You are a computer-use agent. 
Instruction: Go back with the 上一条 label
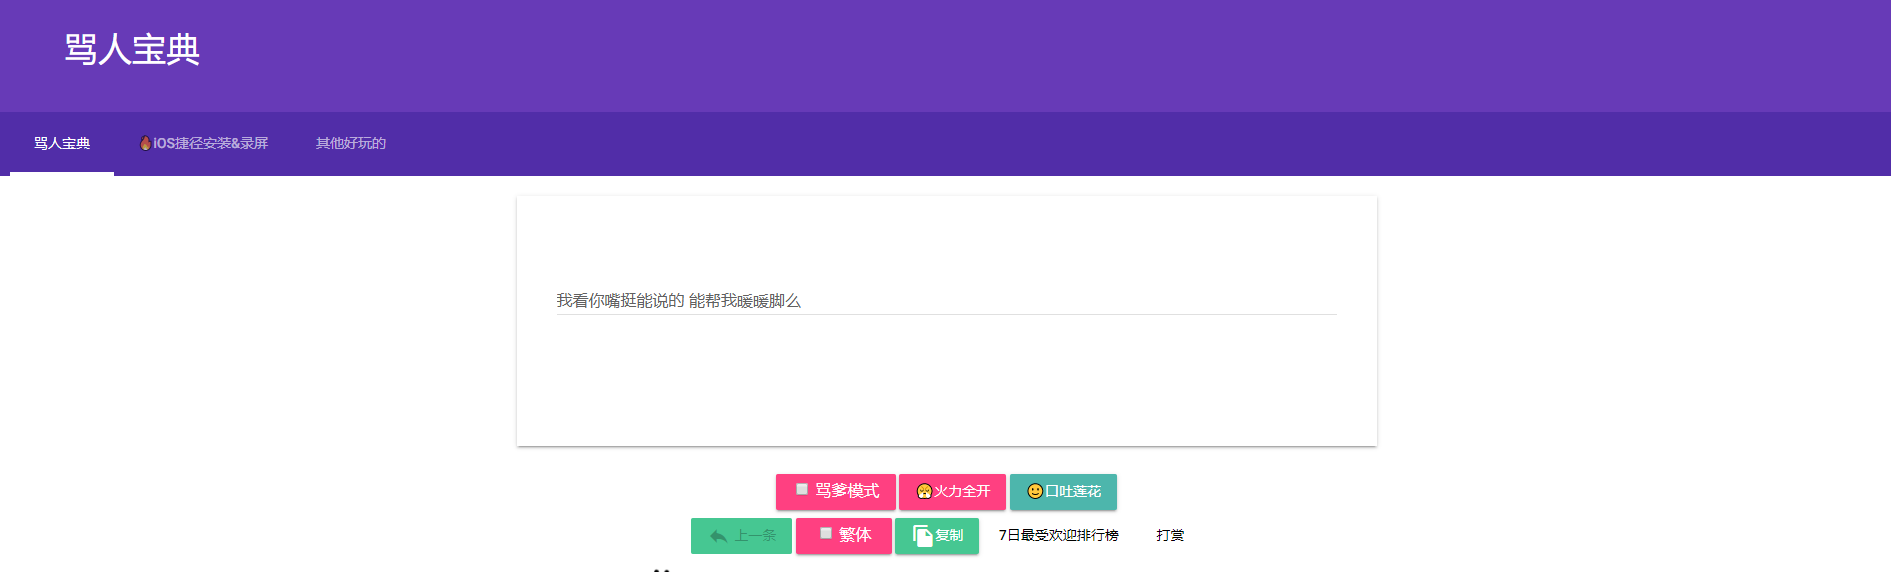[755, 536]
